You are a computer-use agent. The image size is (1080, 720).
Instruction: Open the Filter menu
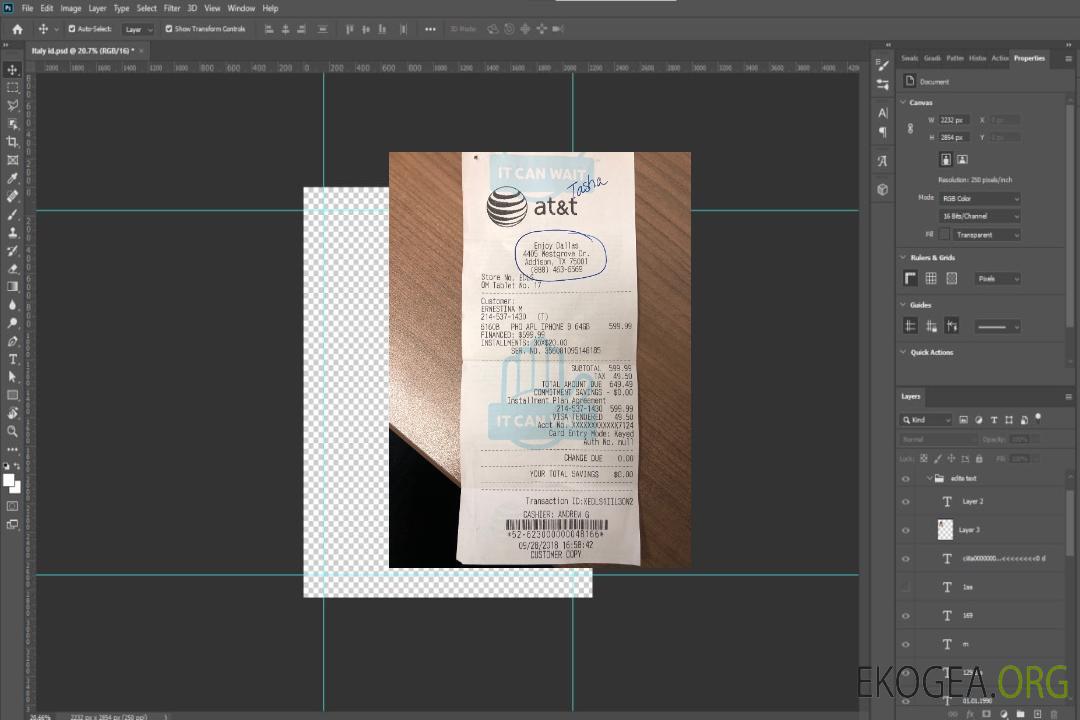(x=172, y=8)
